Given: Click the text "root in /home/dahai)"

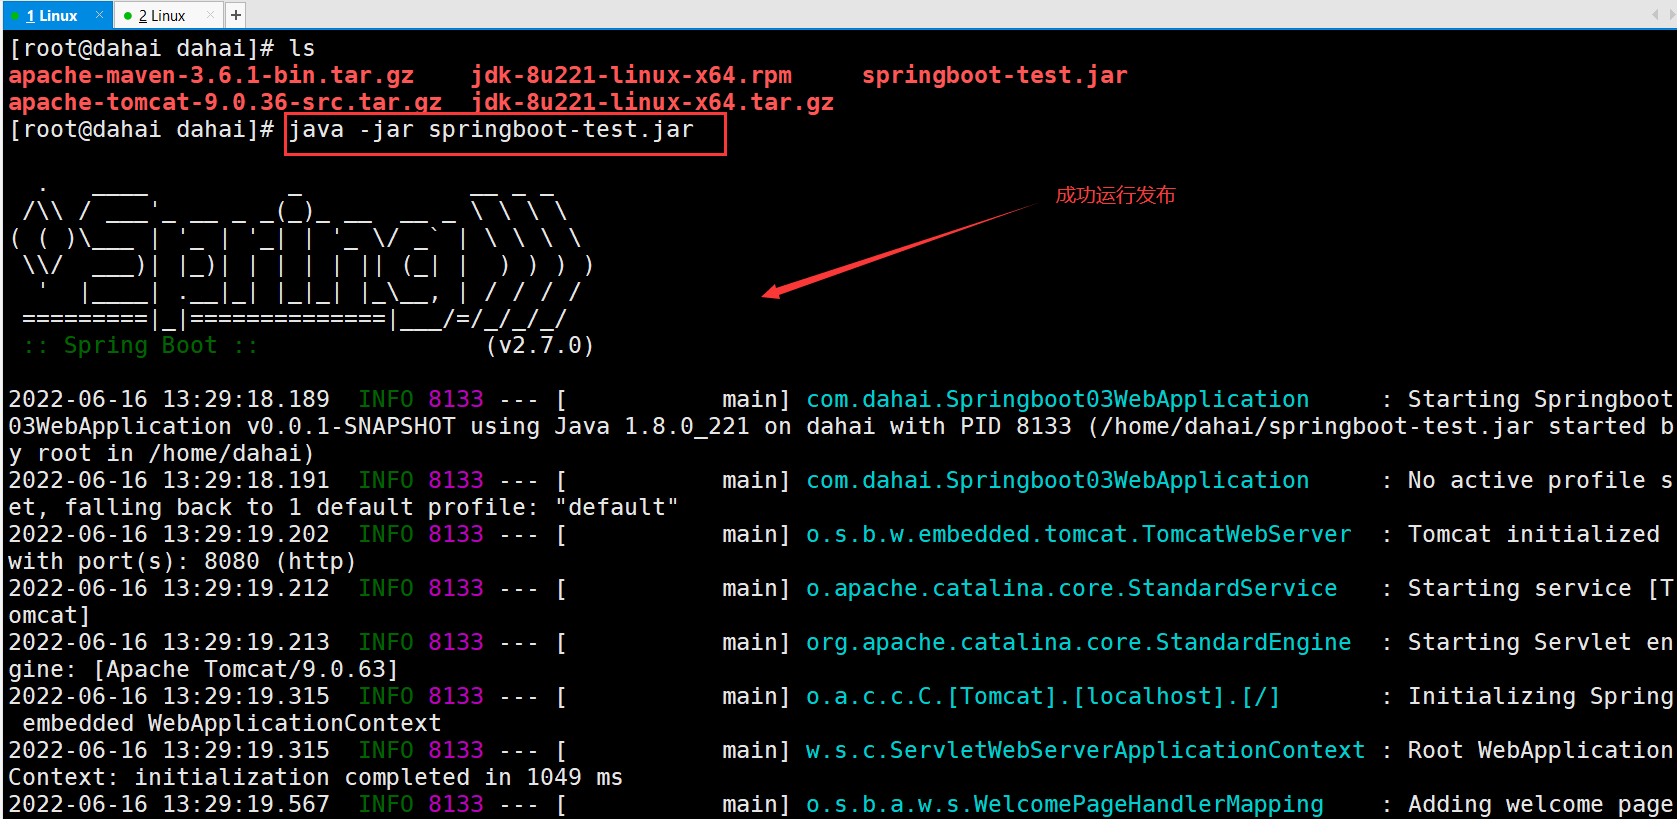Looking at the screenshot, I should [176, 454].
